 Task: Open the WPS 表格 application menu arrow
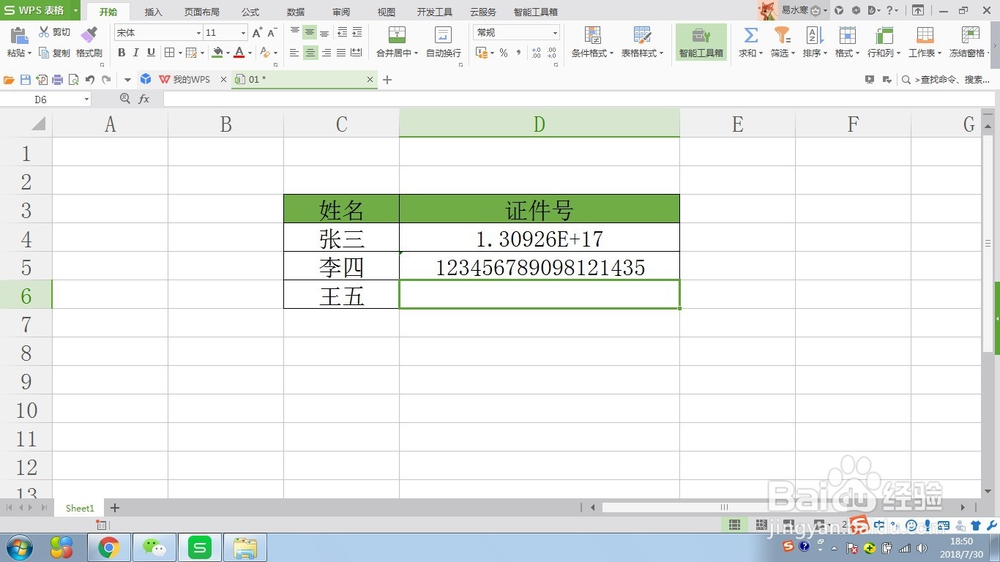(75, 10)
